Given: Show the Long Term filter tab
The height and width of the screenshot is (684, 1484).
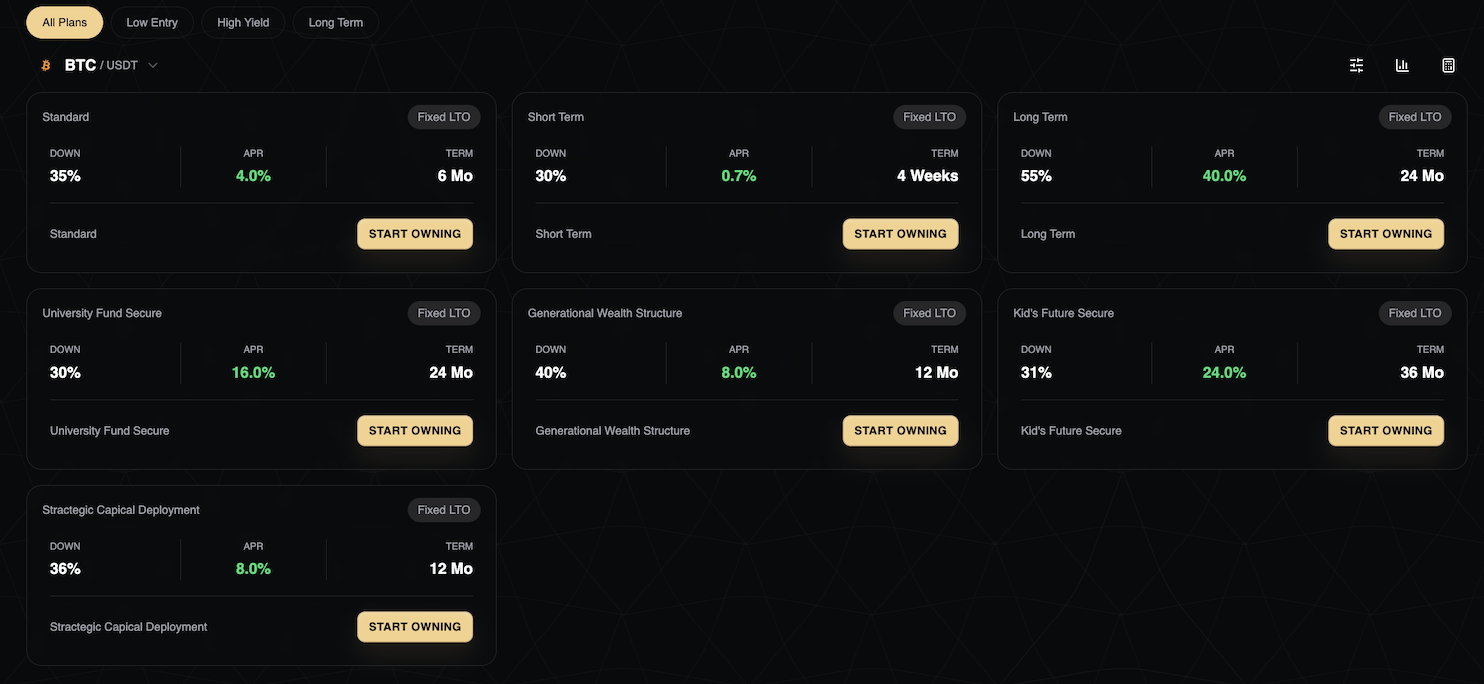Looking at the screenshot, I should (336, 22).
